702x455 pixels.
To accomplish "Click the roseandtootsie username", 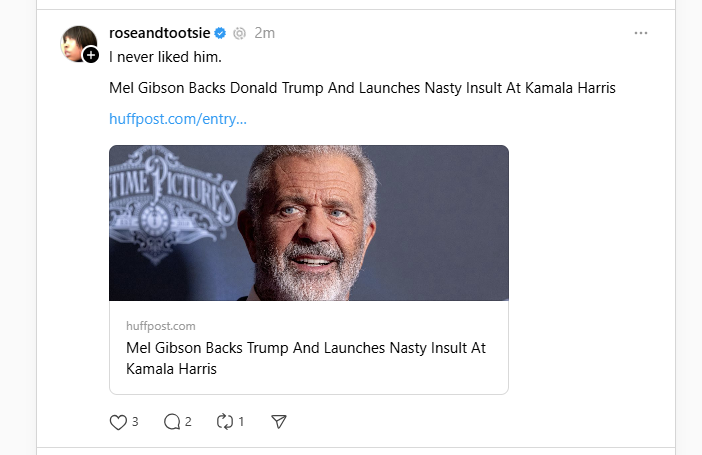I will (160, 33).
